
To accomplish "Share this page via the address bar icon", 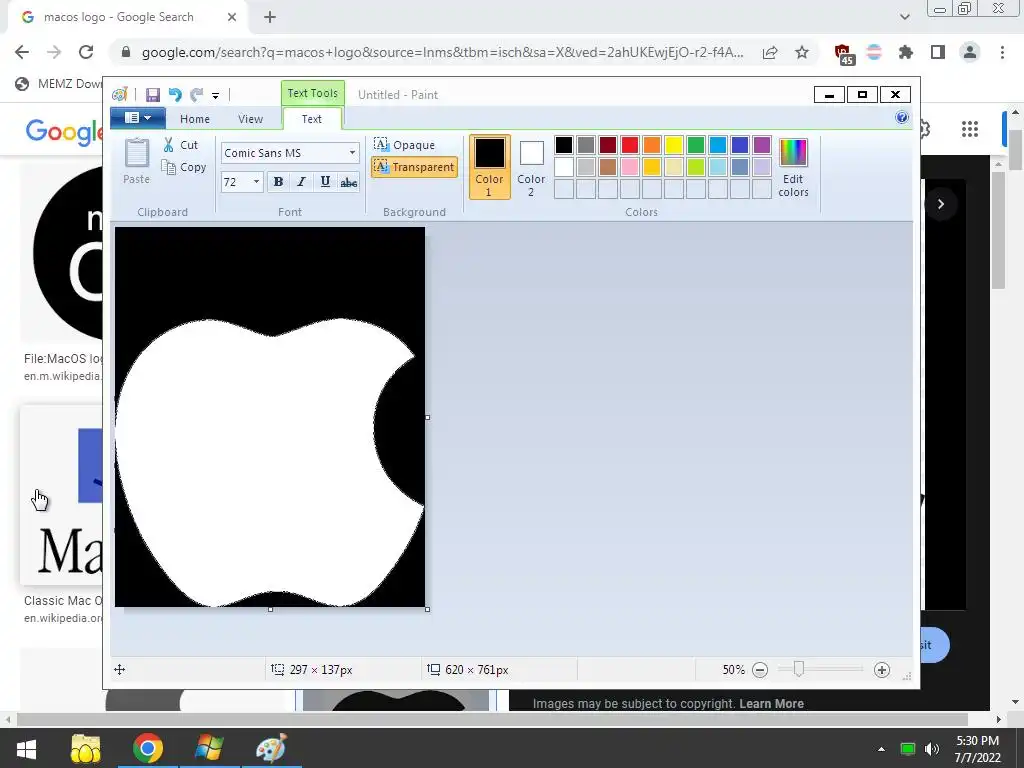I will pos(770,52).
